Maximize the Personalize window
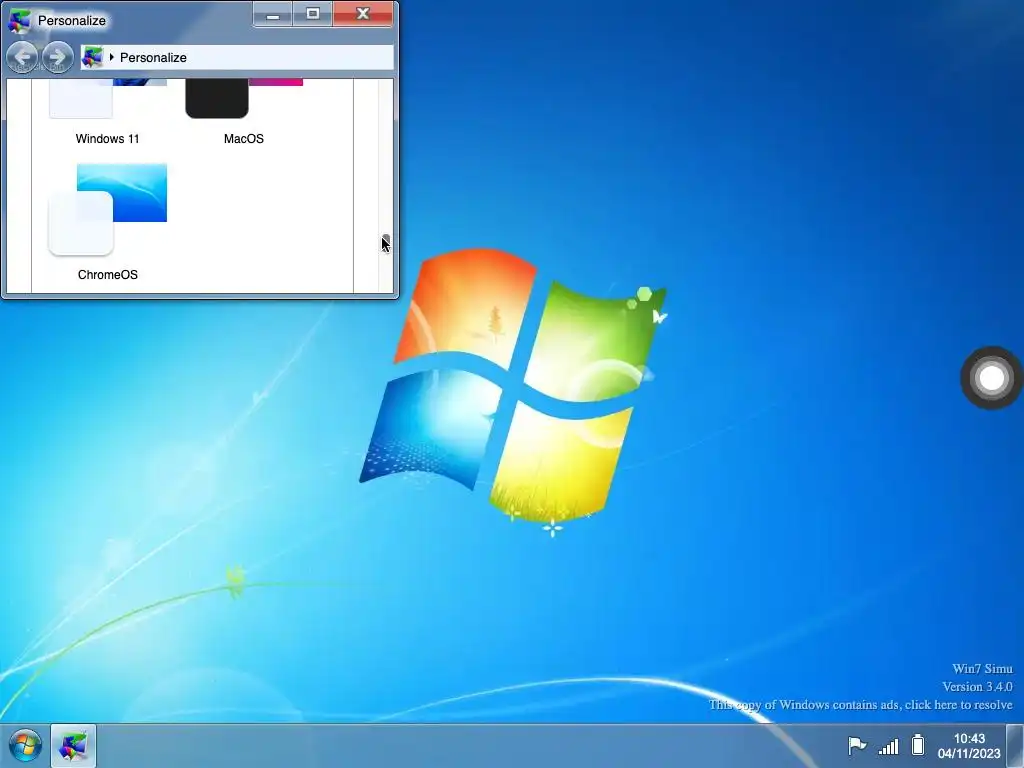1024x768 pixels. (313, 14)
